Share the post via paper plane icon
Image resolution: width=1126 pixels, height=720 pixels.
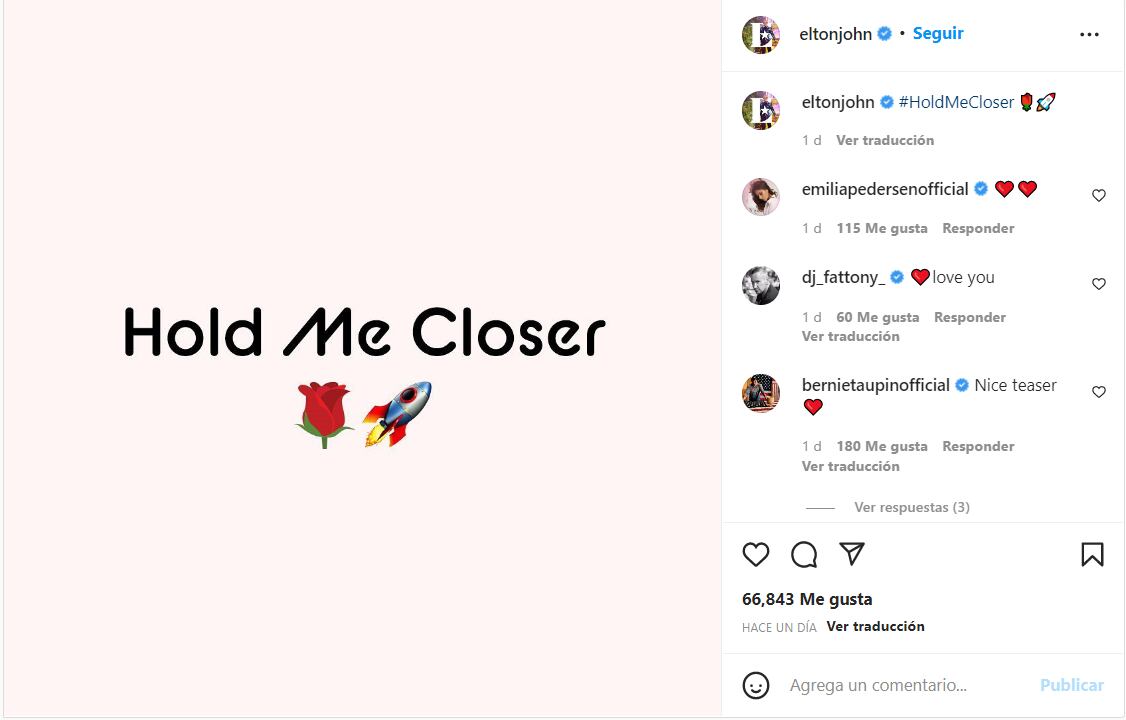[852, 554]
